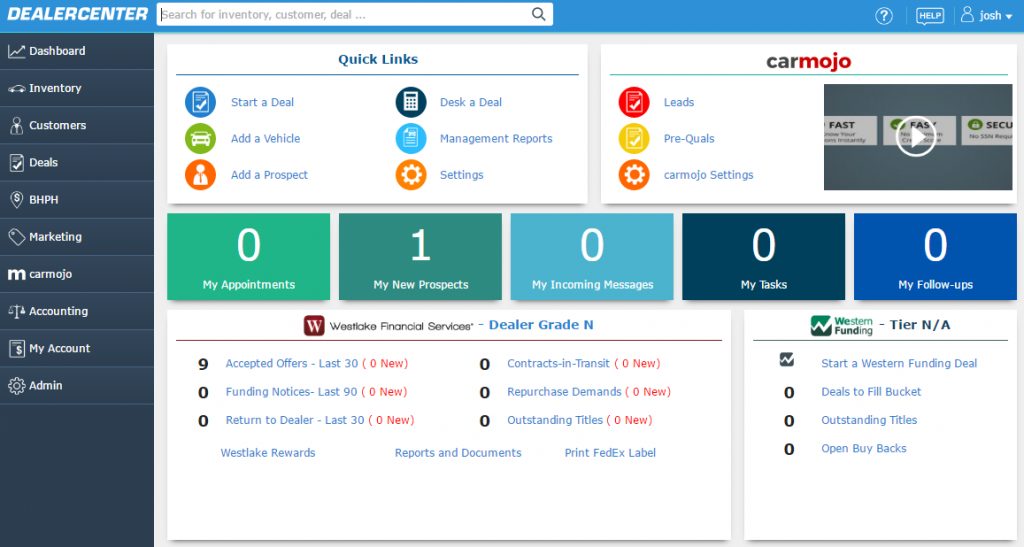Screen dimensions: 1024x547
Task: Open Accepted Offers - Last 30
Action: 292,364
